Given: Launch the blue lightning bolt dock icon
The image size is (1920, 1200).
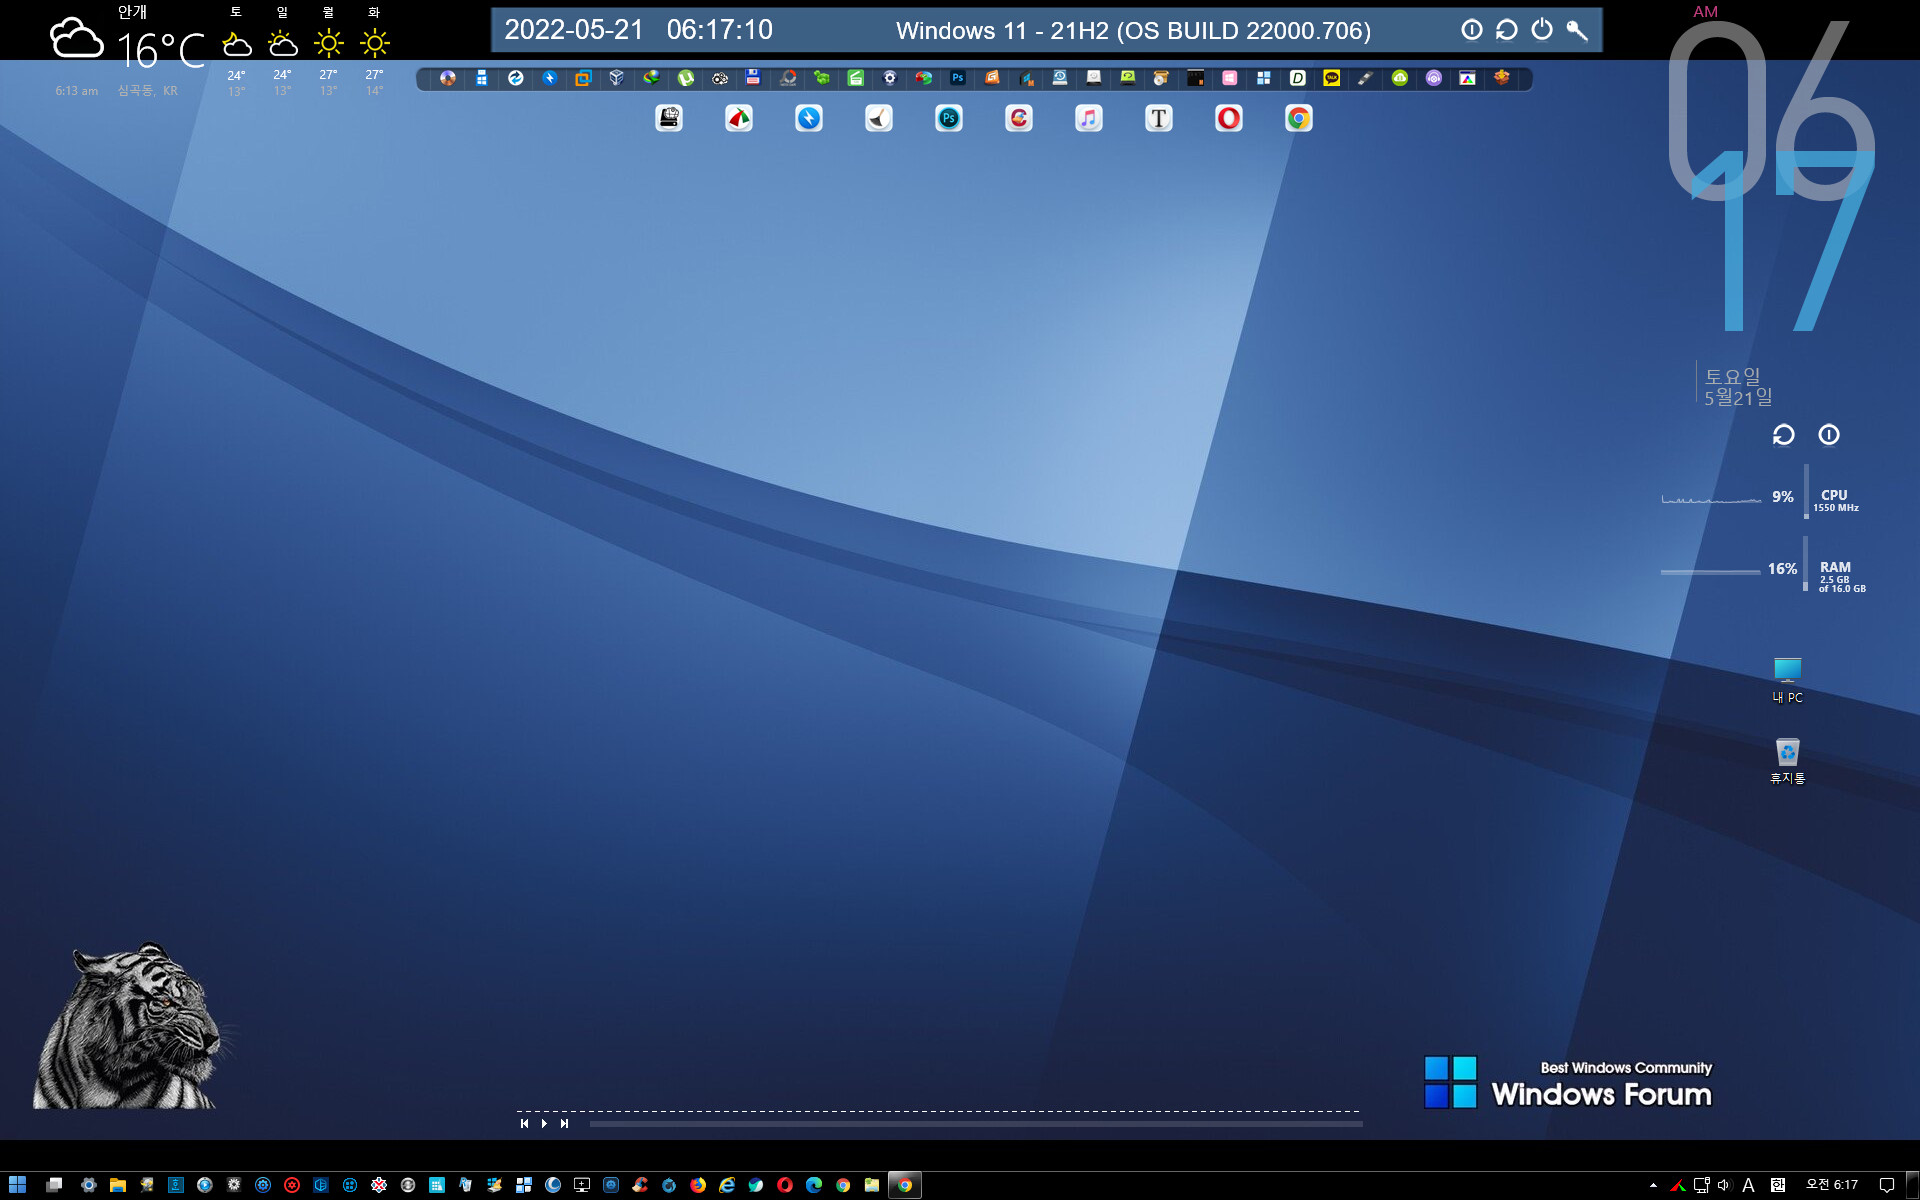Looking at the screenshot, I should (808, 119).
